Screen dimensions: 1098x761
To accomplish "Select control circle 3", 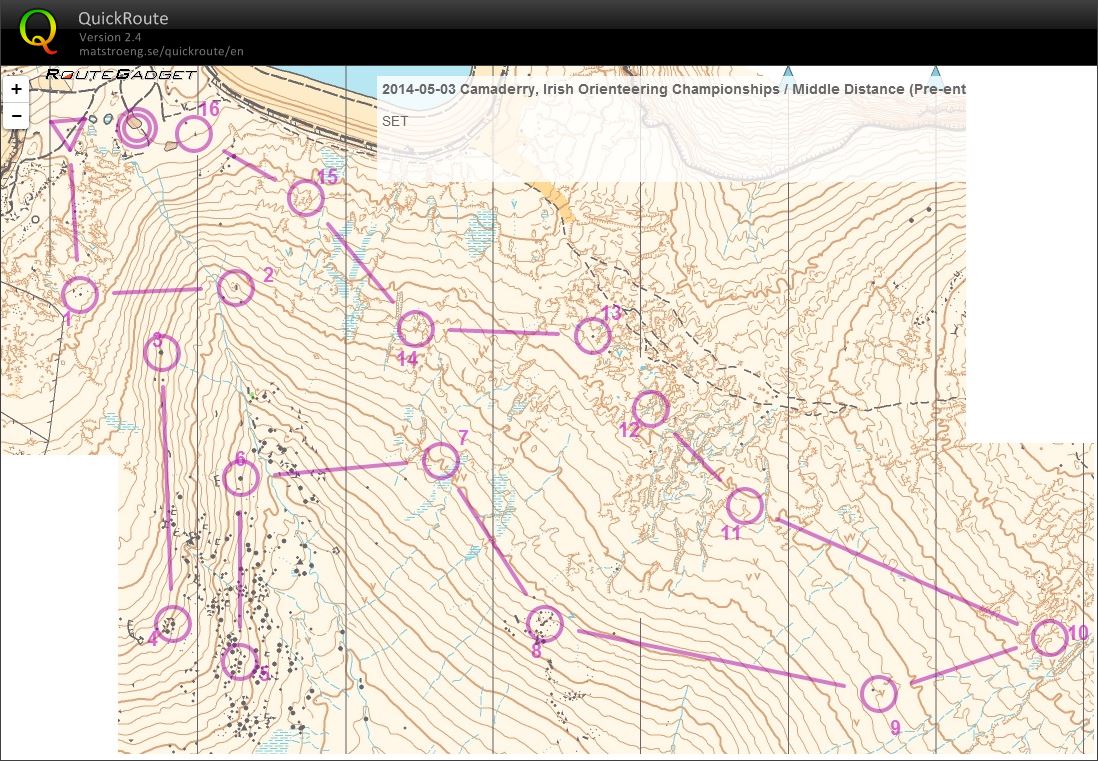I will click(162, 353).
